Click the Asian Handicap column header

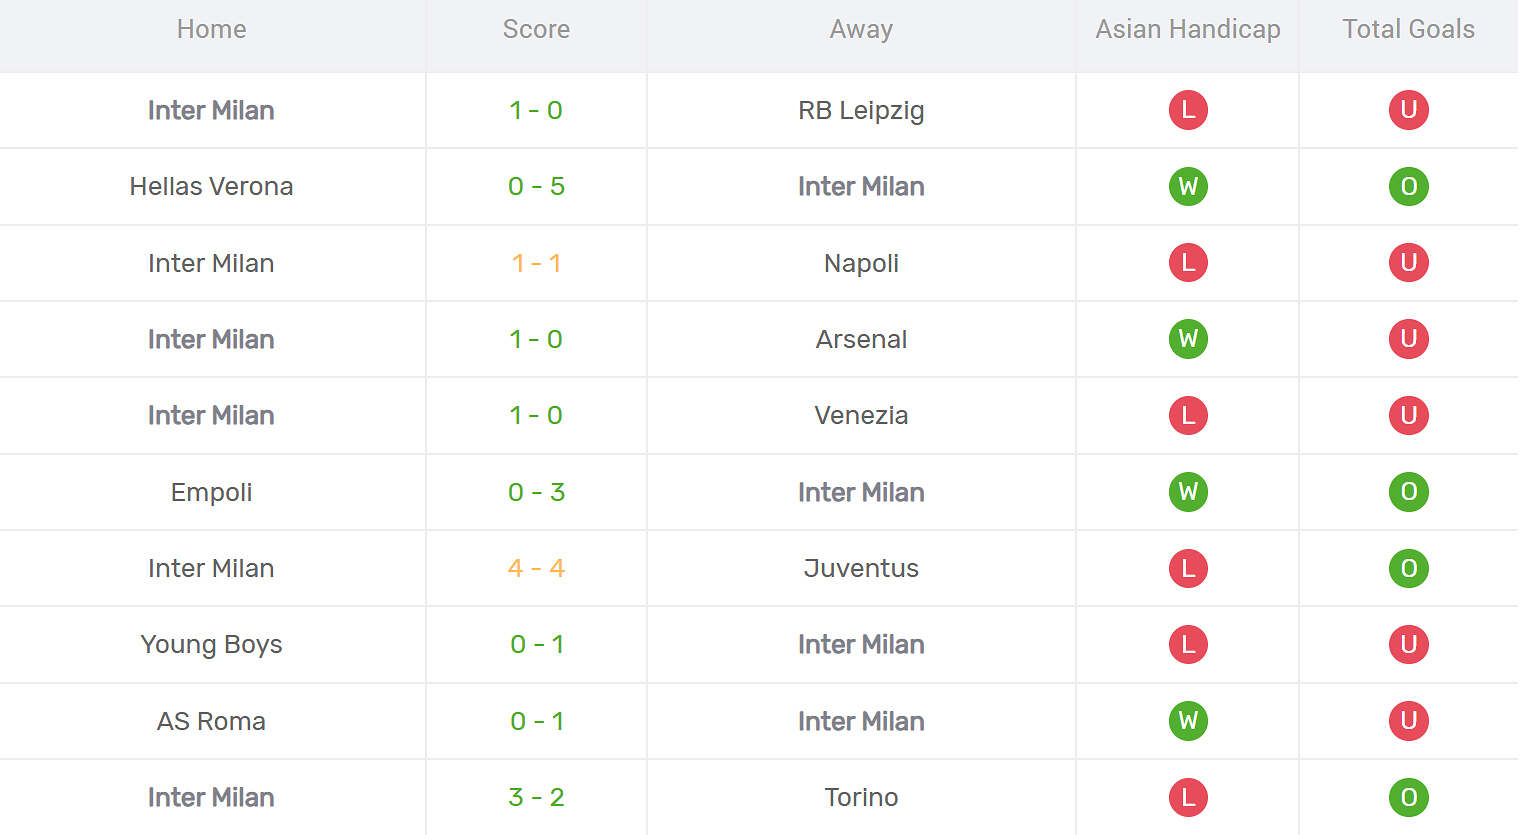[1188, 29]
